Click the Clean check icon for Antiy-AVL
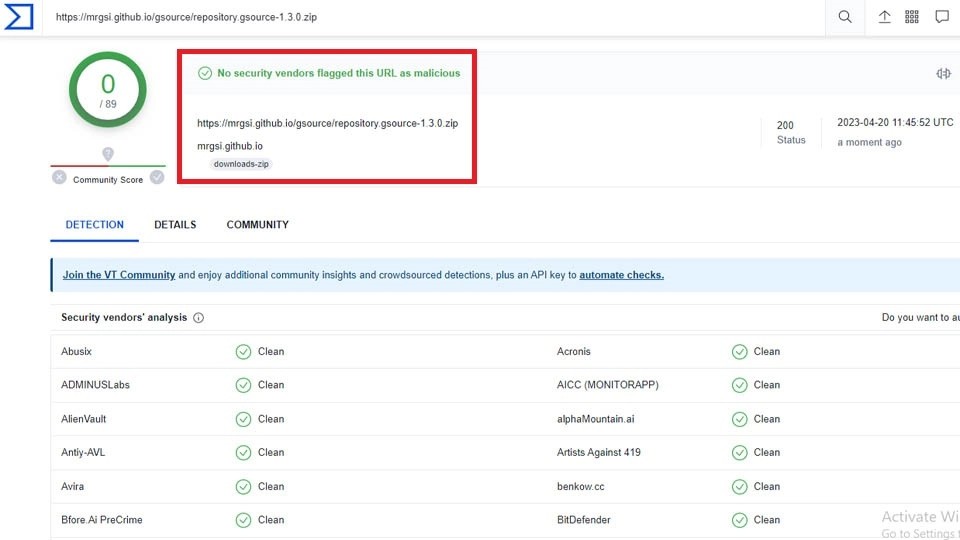This screenshot has width=960, height=540. (x=243, y=452)
